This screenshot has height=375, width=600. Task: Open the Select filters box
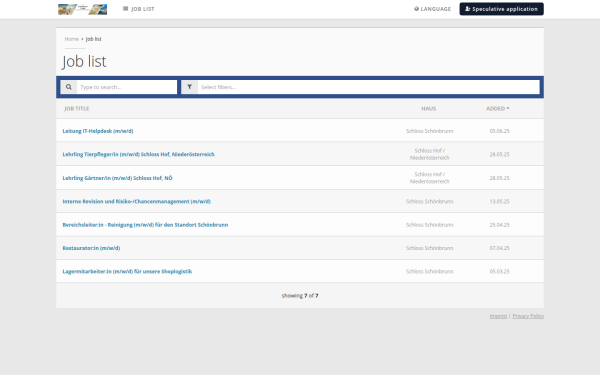click(x=368, y=87)
